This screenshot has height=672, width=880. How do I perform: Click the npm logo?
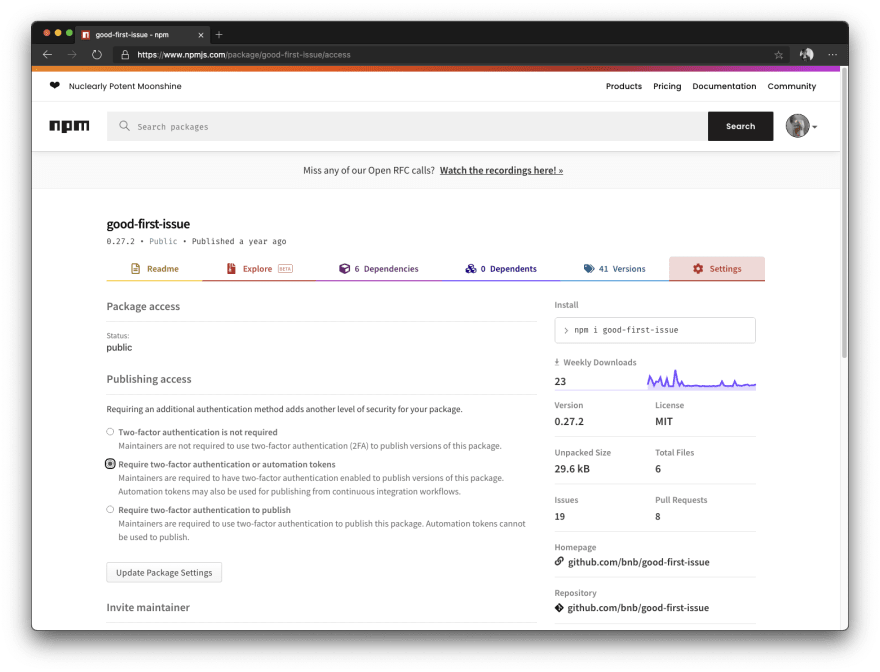pyautogui.click(x=69, y=126)
